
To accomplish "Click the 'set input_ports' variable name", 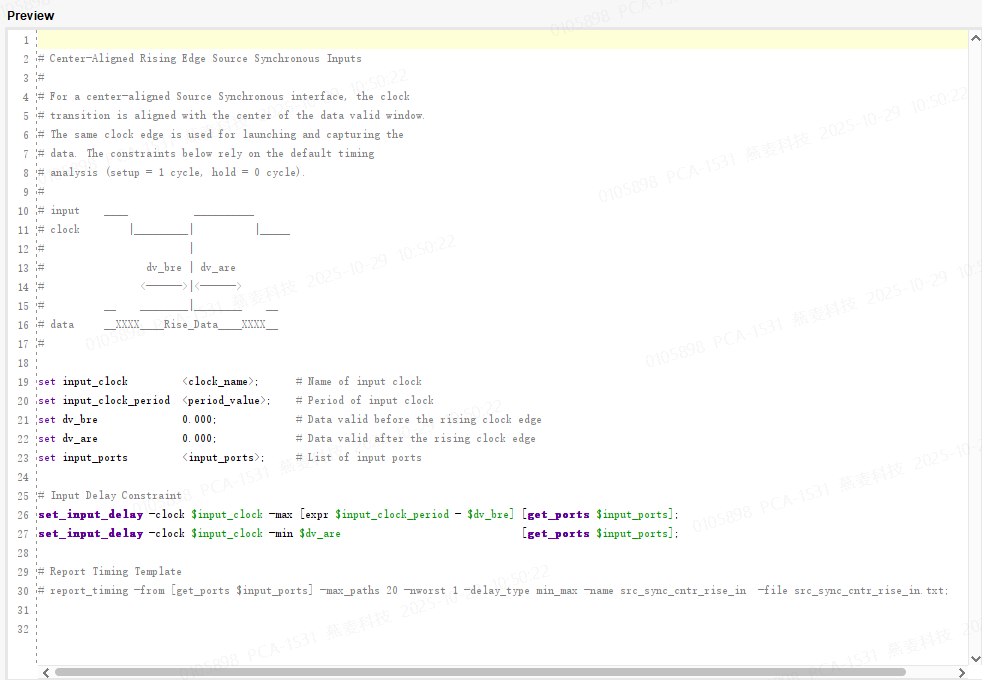I will coord(95,458).
